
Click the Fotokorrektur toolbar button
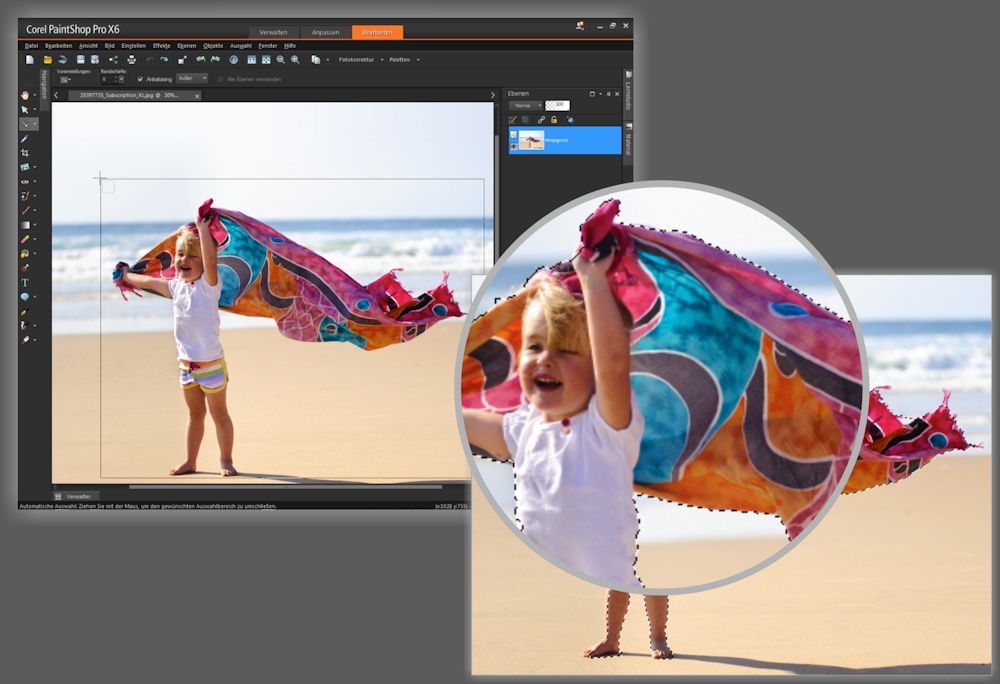[x=357, y=60]
